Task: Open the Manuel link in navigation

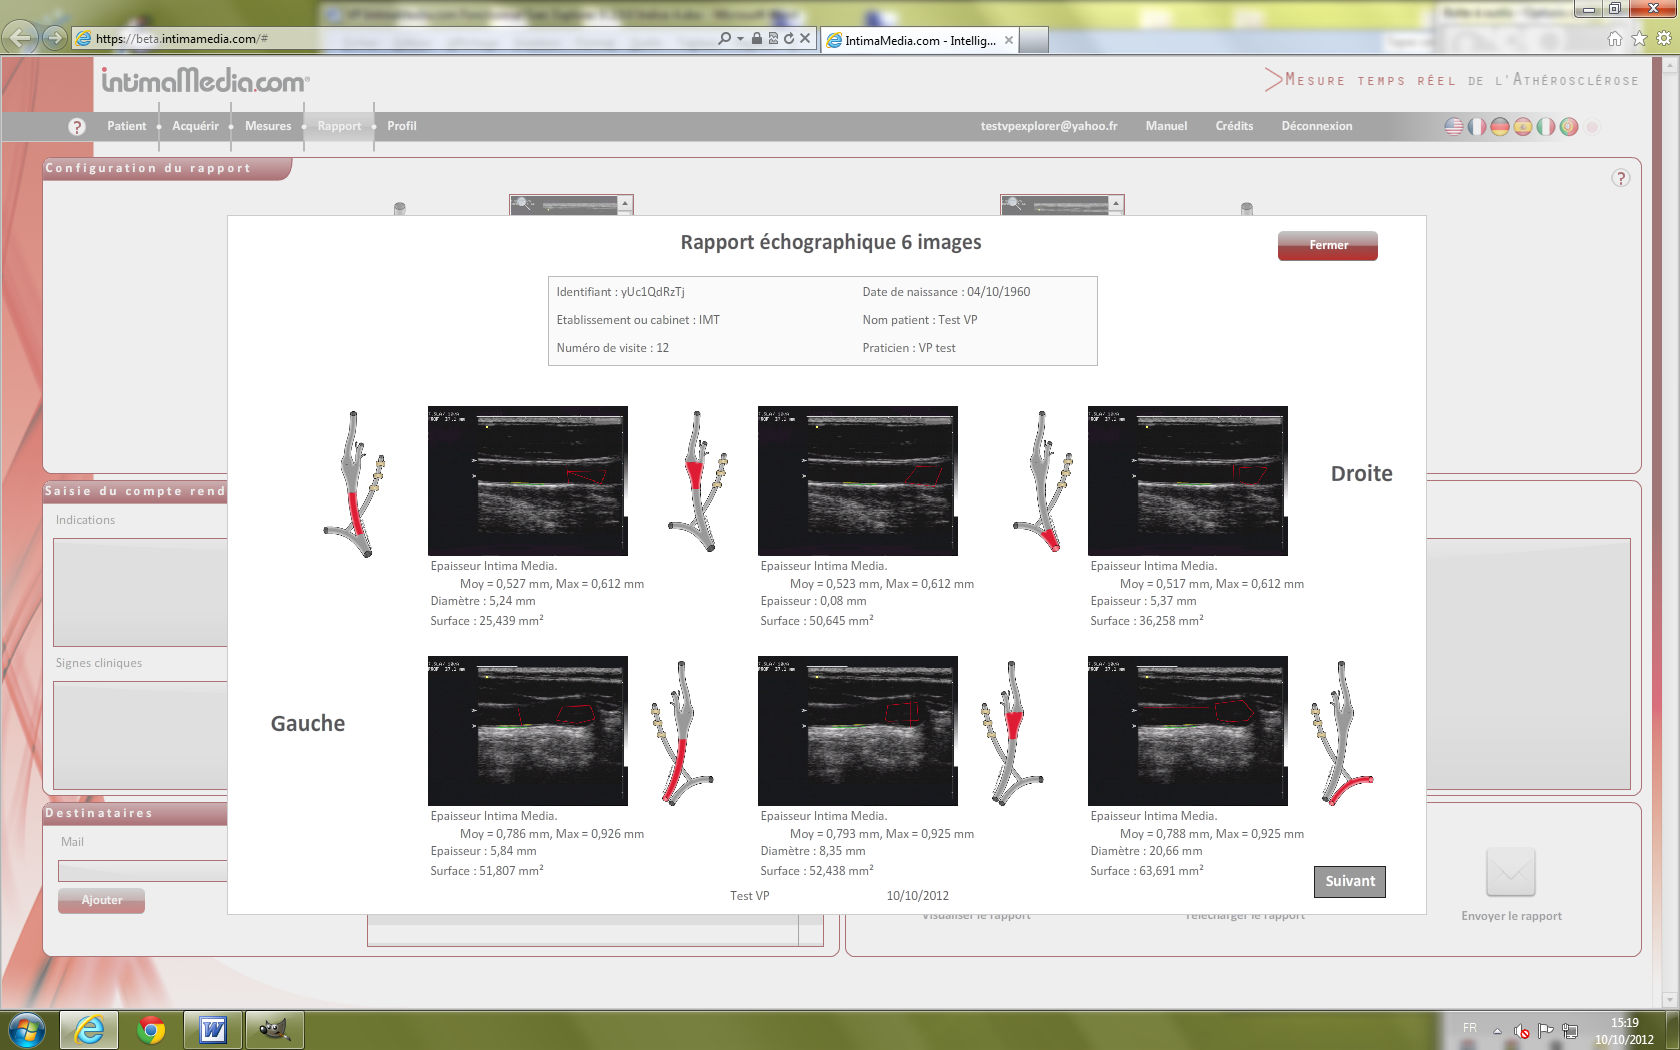Action: coord(1166,126)
